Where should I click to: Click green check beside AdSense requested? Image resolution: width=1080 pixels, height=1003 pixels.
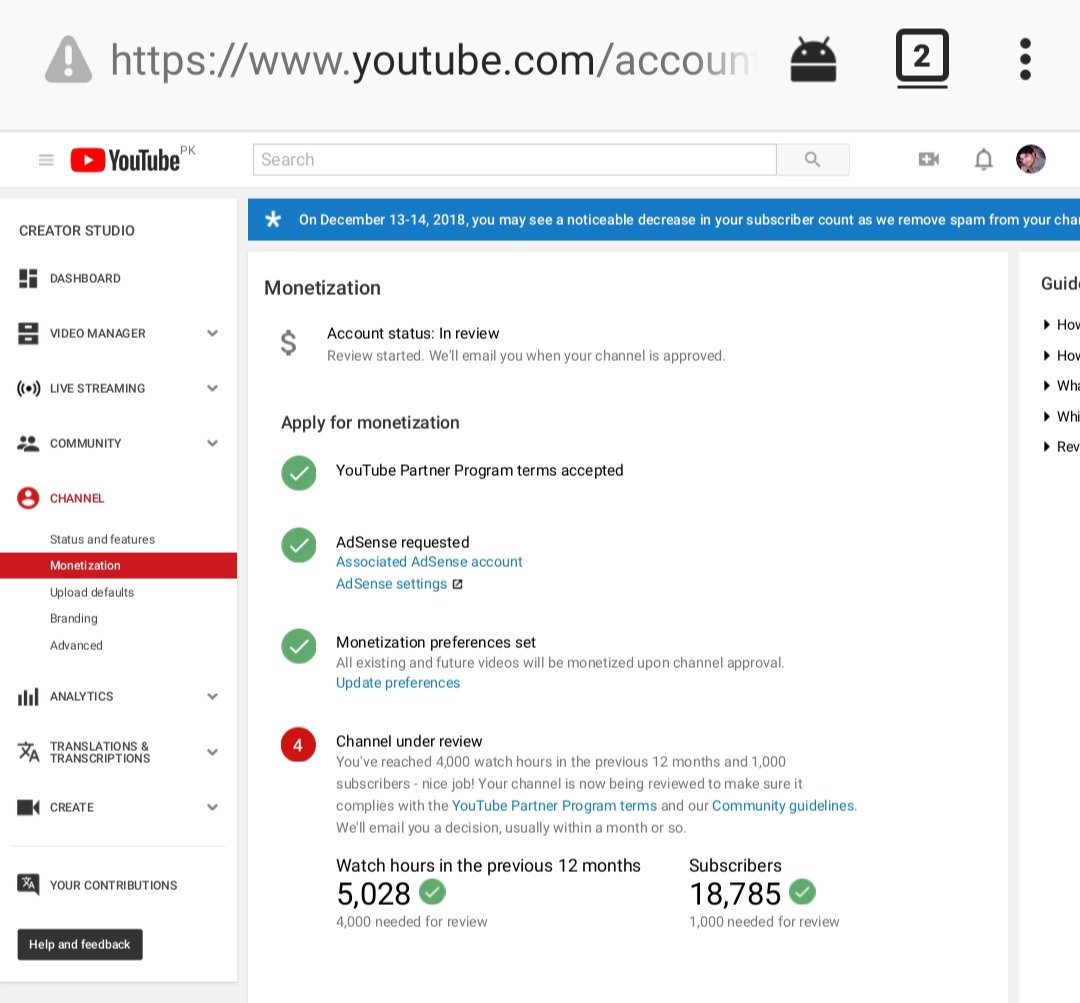(298, 545)
